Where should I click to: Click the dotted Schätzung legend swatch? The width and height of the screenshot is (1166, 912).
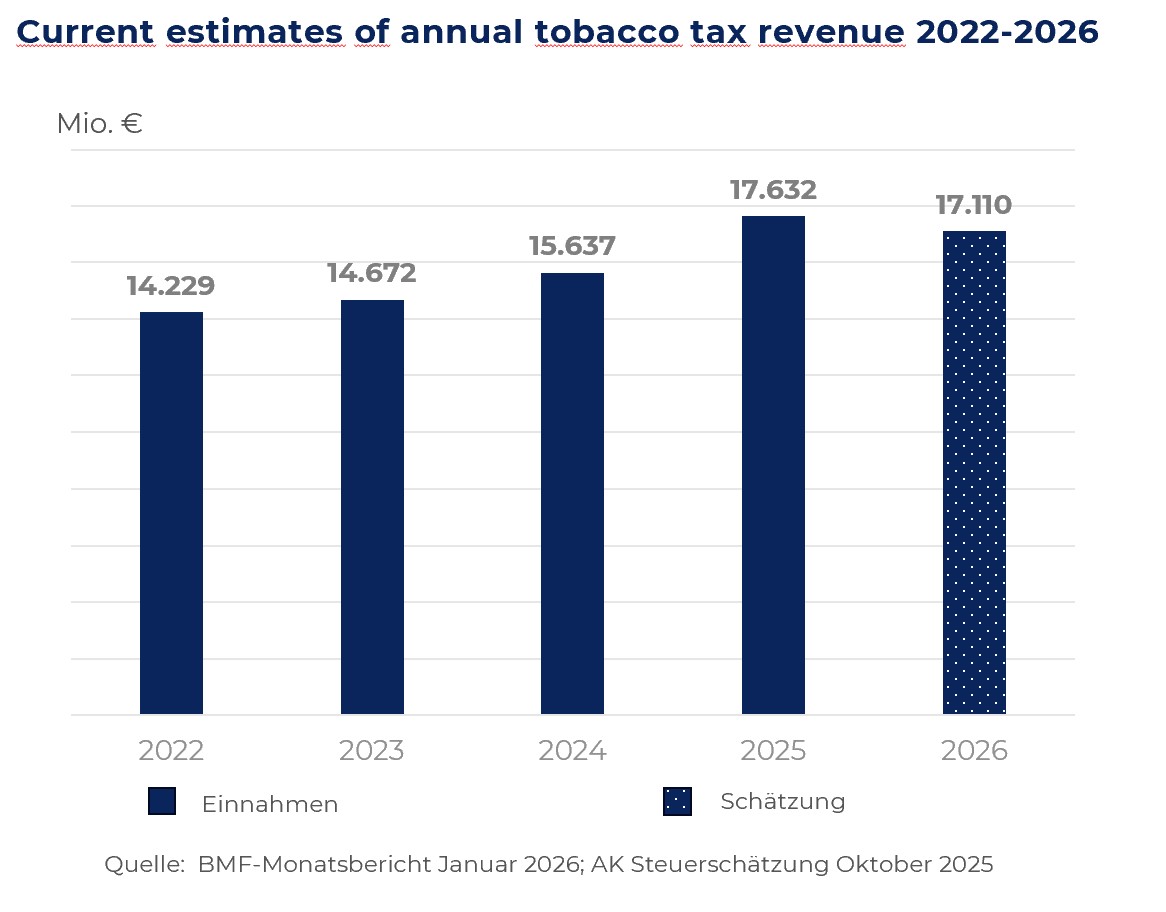coord(677,801)
